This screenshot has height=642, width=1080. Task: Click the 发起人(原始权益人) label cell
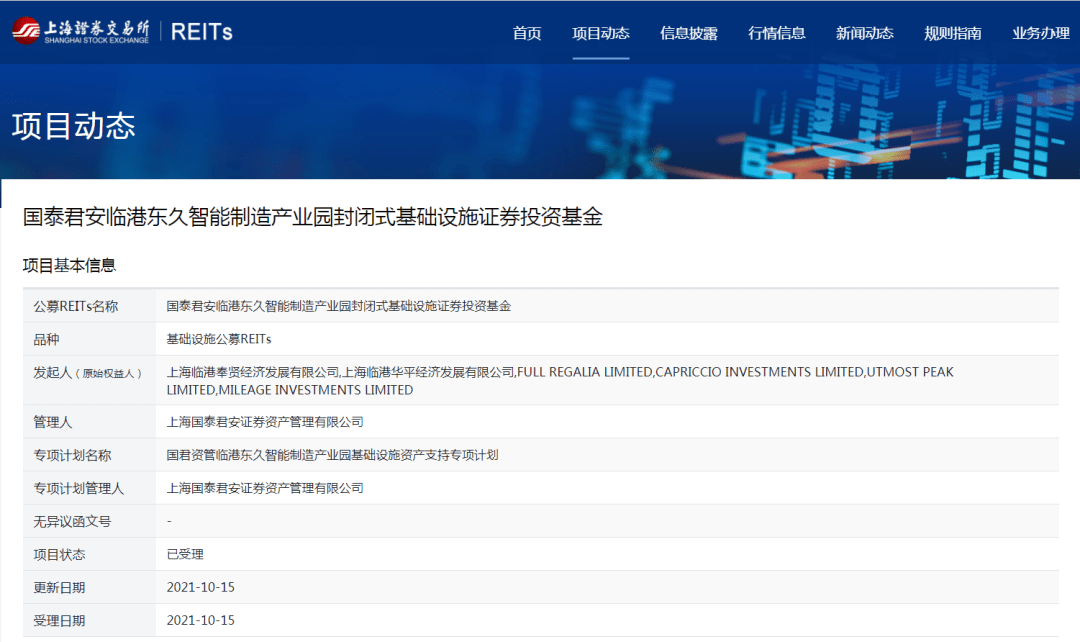(90, 380)
